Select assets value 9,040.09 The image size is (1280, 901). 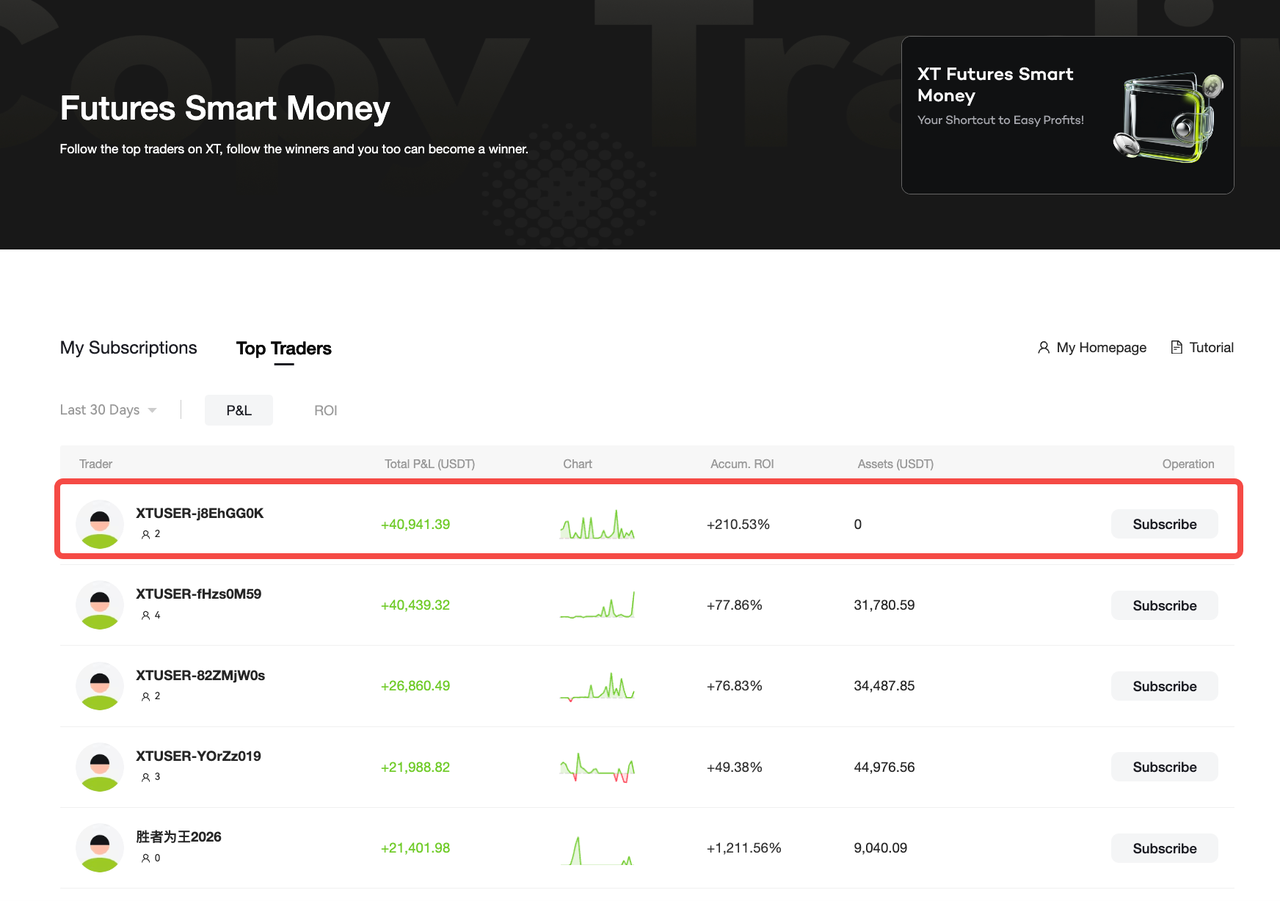(880, 848)
